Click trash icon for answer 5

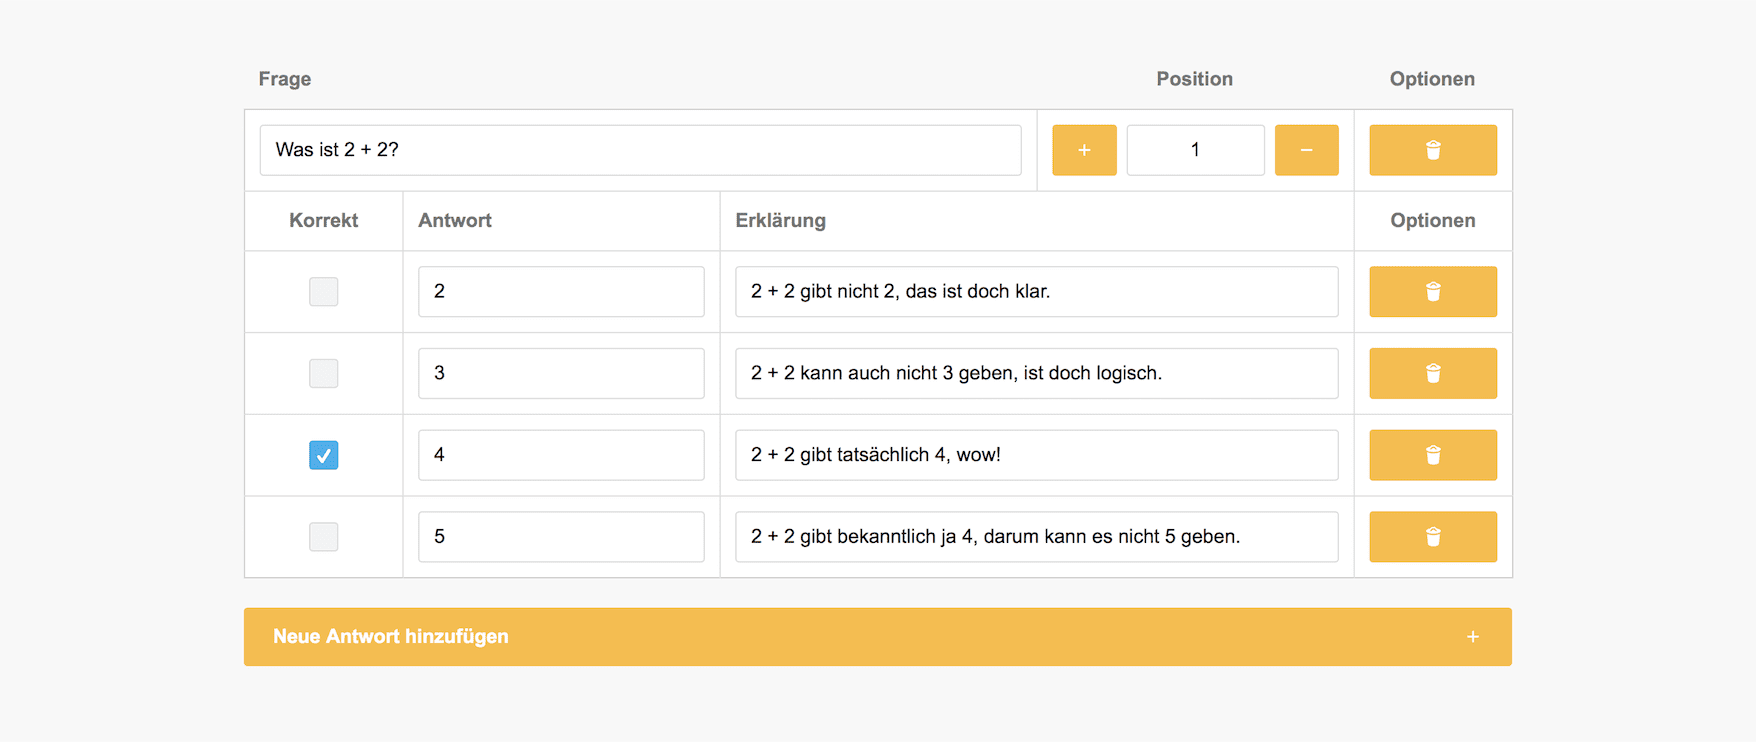pyautogui.click(x=1432, y=537)
